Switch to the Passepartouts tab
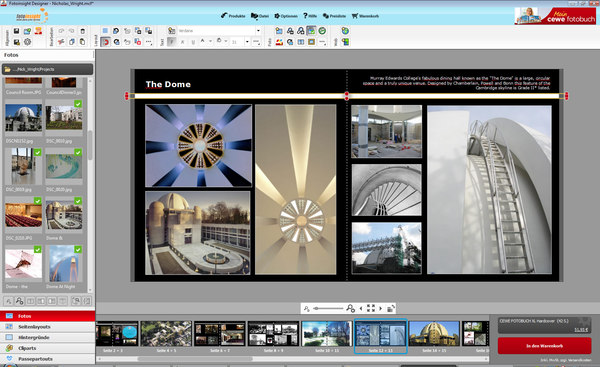Image resolution: width=600 pixels, height=367 pixels. click(x=47, y=359)
